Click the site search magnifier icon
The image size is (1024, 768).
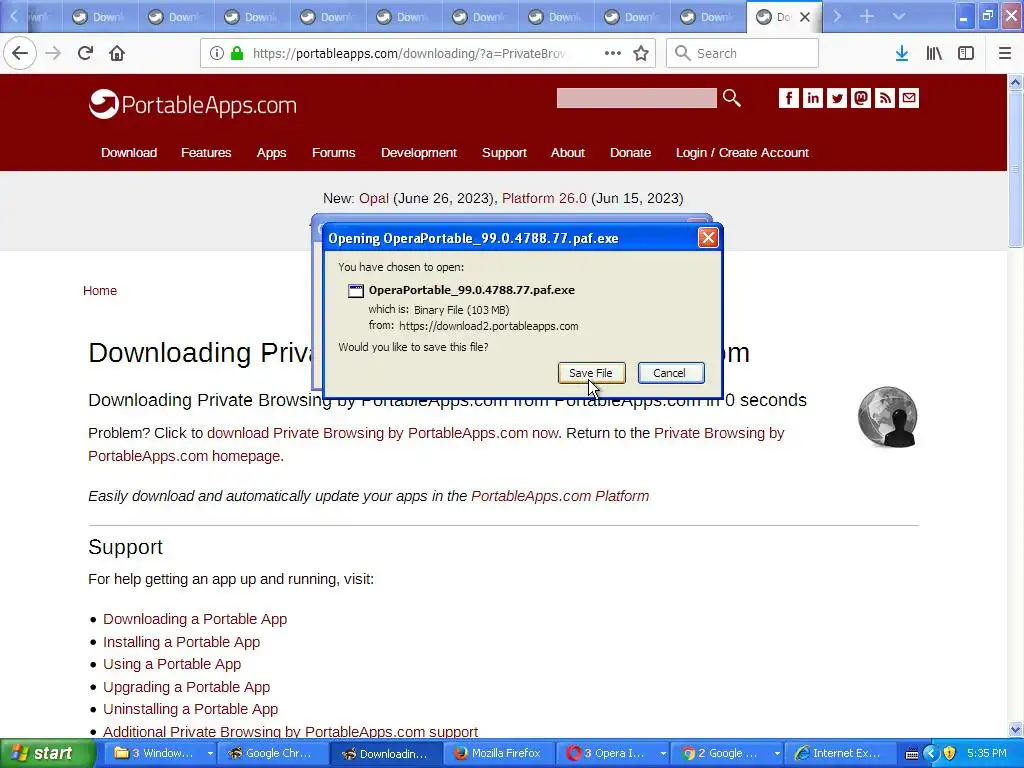pyautogui.click(x=732, y=98)
